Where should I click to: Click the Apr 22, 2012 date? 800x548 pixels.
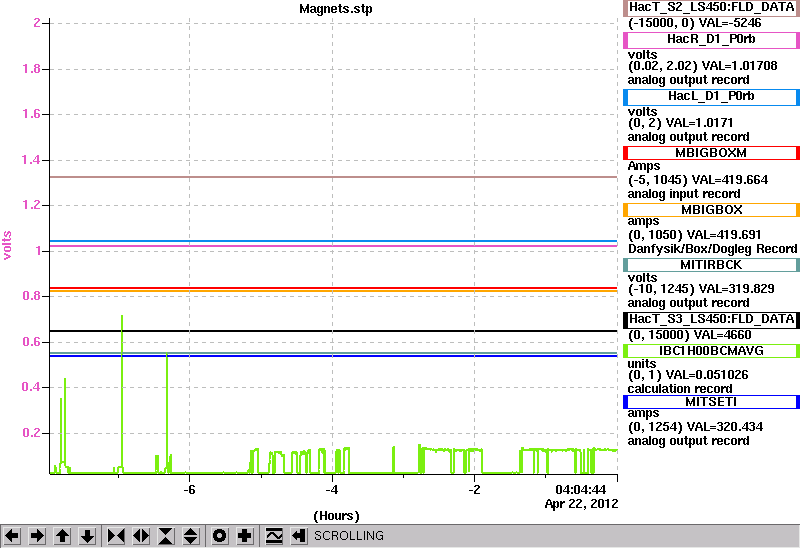click(x=581, y=504)
